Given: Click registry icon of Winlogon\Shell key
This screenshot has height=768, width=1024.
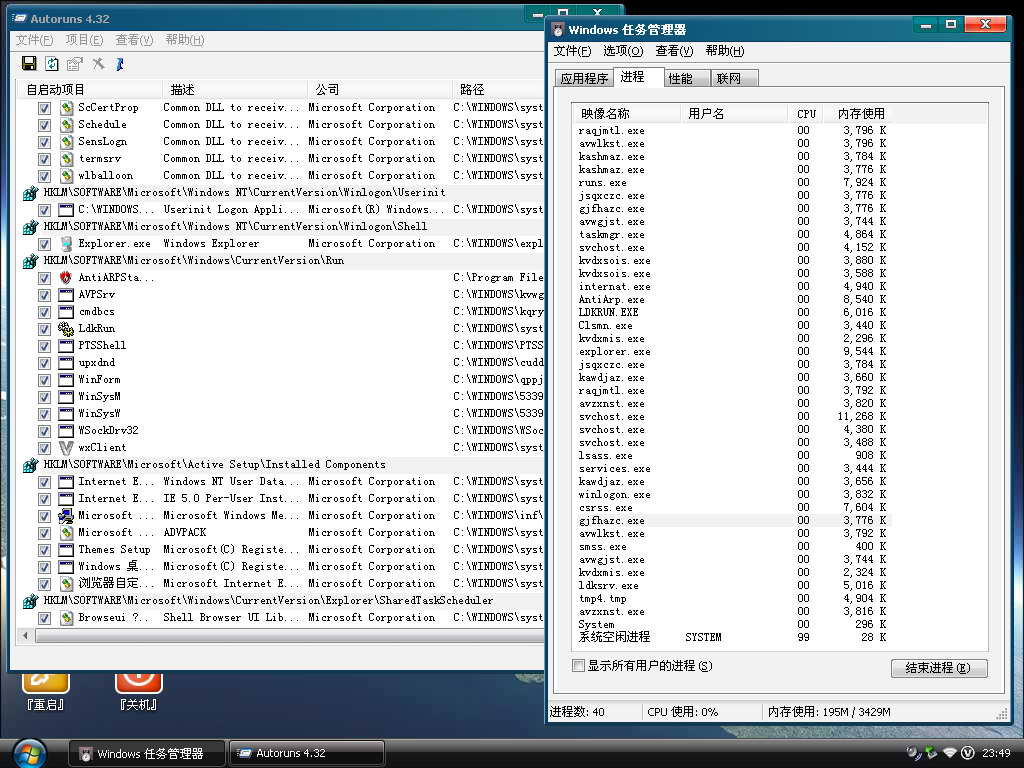Looking at the screenshot, I should click(x=30, y=227).
